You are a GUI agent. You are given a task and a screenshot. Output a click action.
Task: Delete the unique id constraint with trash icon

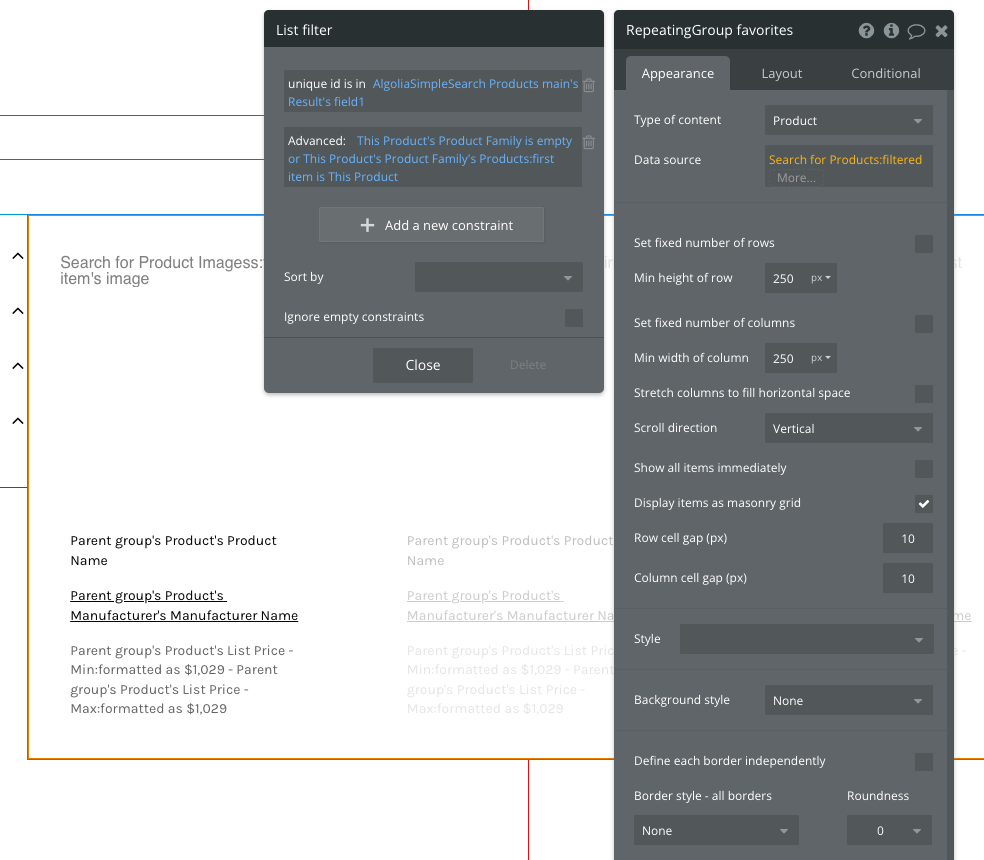pyautogui.click(x=589, y=85)
